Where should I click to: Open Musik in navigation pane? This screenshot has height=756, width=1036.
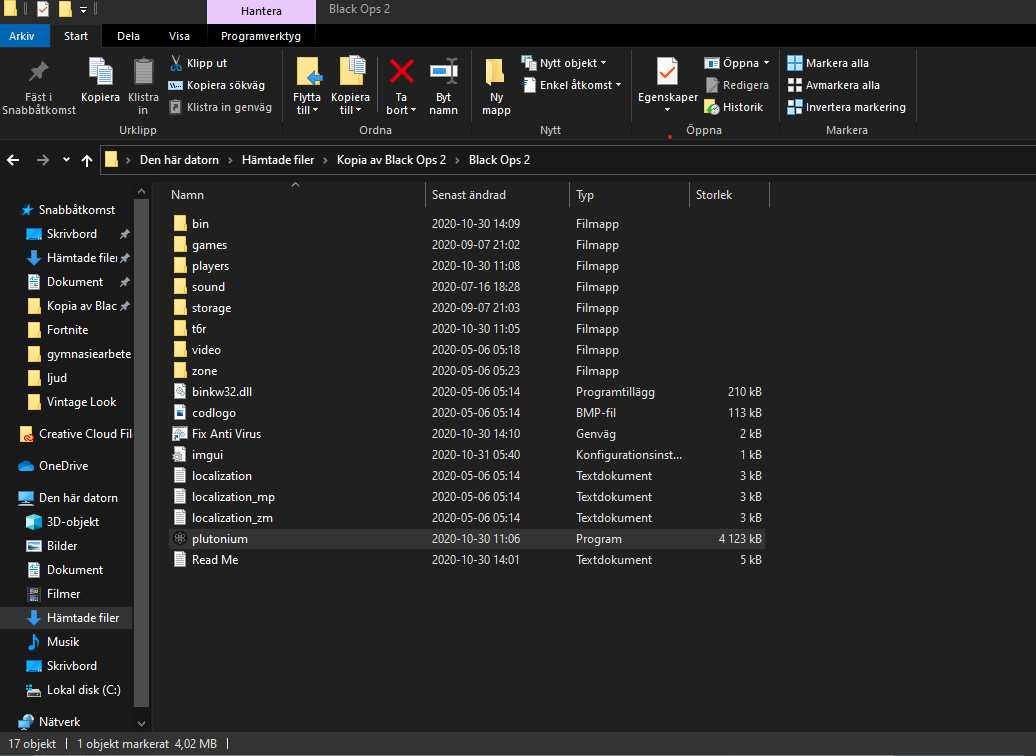[x=53, y=642]
